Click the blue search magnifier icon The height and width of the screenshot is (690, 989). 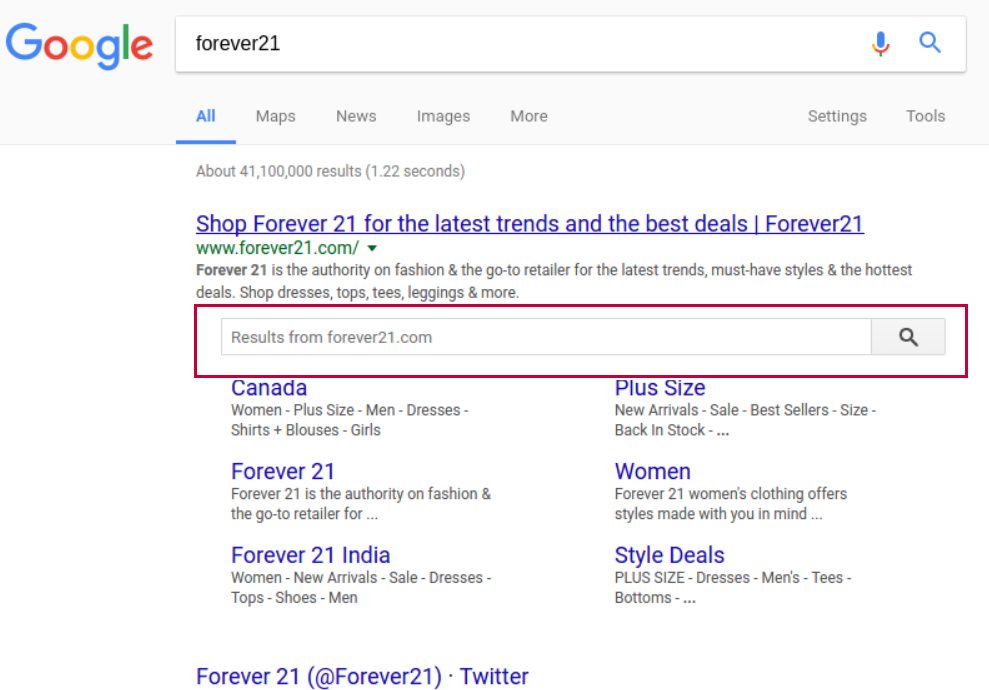[930, 43]
